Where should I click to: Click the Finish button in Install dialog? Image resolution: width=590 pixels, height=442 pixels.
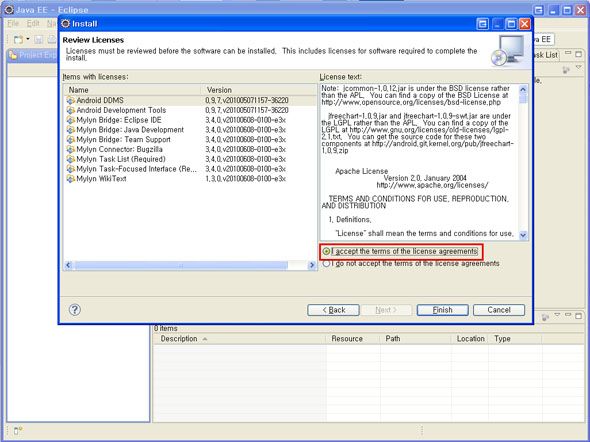tap(442, 310)
